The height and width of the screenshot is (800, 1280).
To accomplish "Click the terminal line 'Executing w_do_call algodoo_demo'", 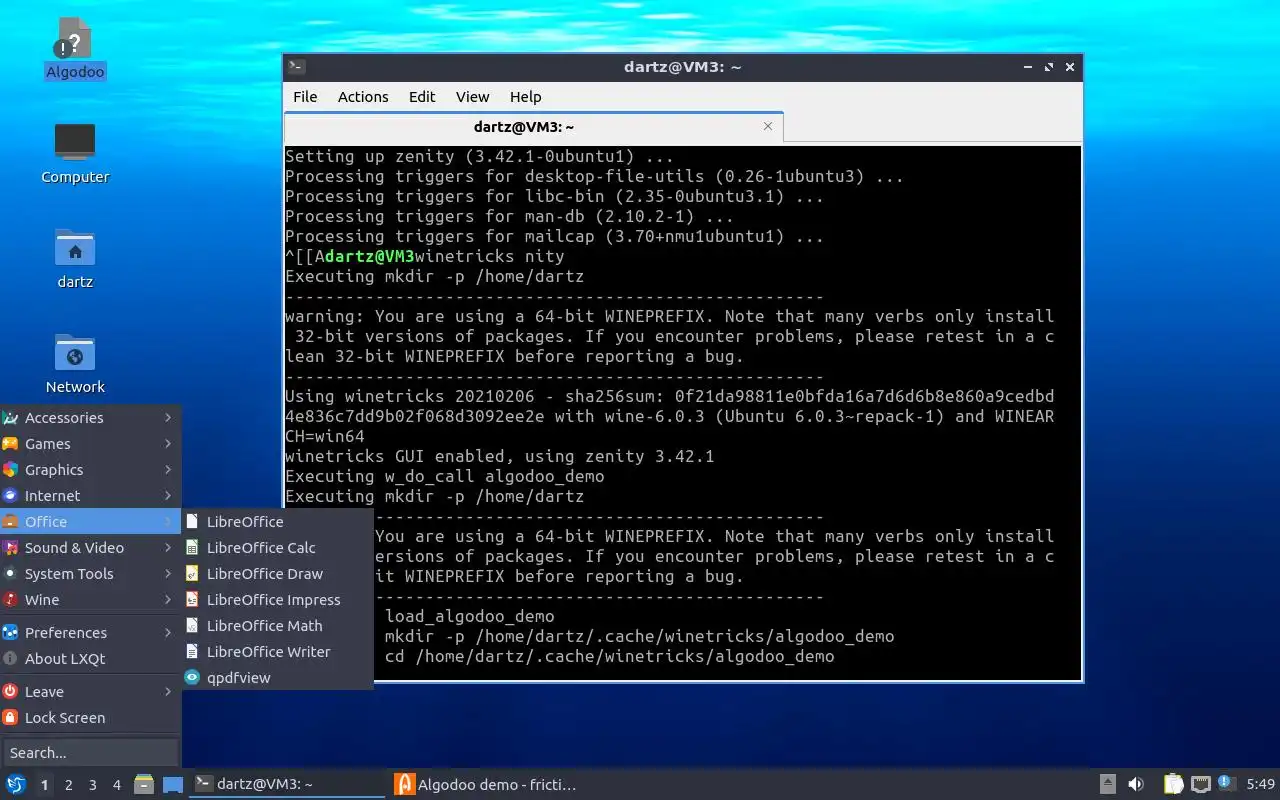I will pyautogui.click(x=445, y=476).
